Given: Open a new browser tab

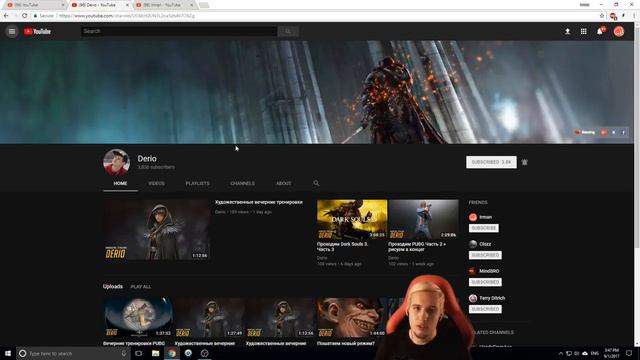Looking at the screenshot, I should click(204, 5).
